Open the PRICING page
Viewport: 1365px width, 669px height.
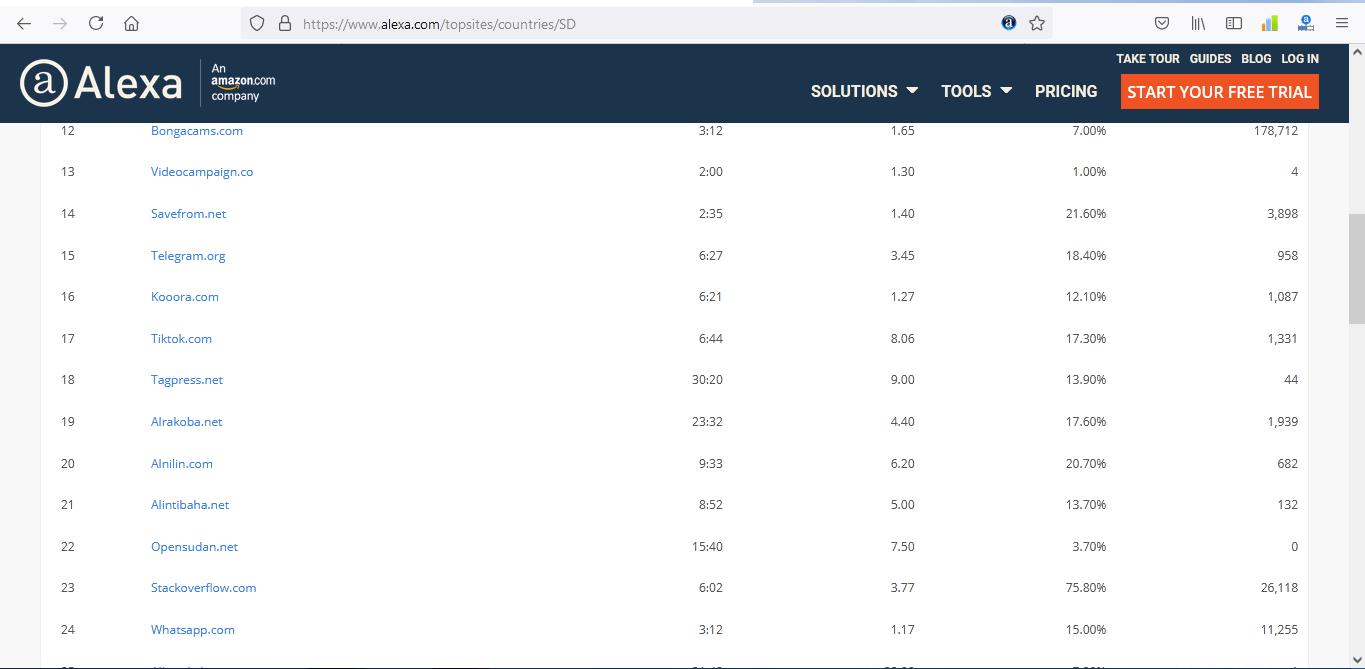1066,91
